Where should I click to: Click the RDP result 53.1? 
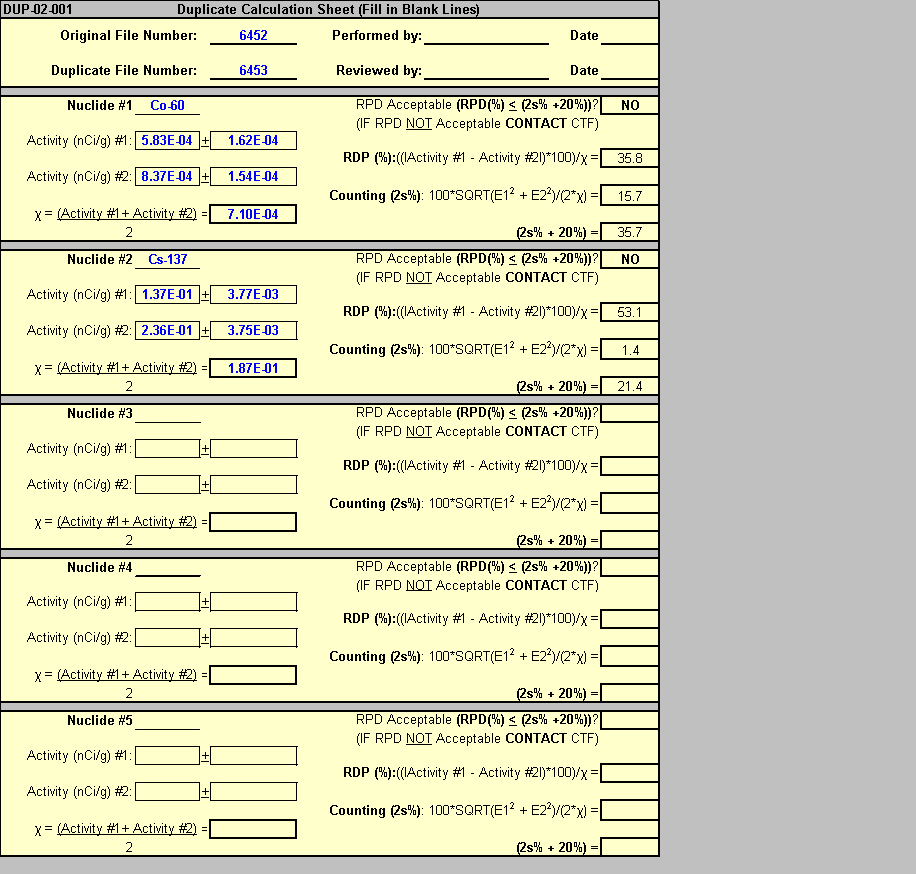pyautogui.click(x=630, y=312)
